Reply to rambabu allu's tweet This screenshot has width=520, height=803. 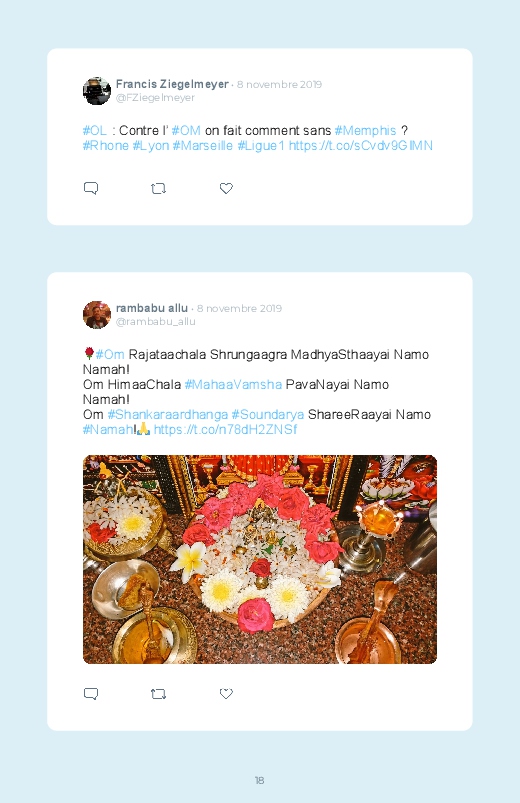pyautogui.click(x=91, y=694)
